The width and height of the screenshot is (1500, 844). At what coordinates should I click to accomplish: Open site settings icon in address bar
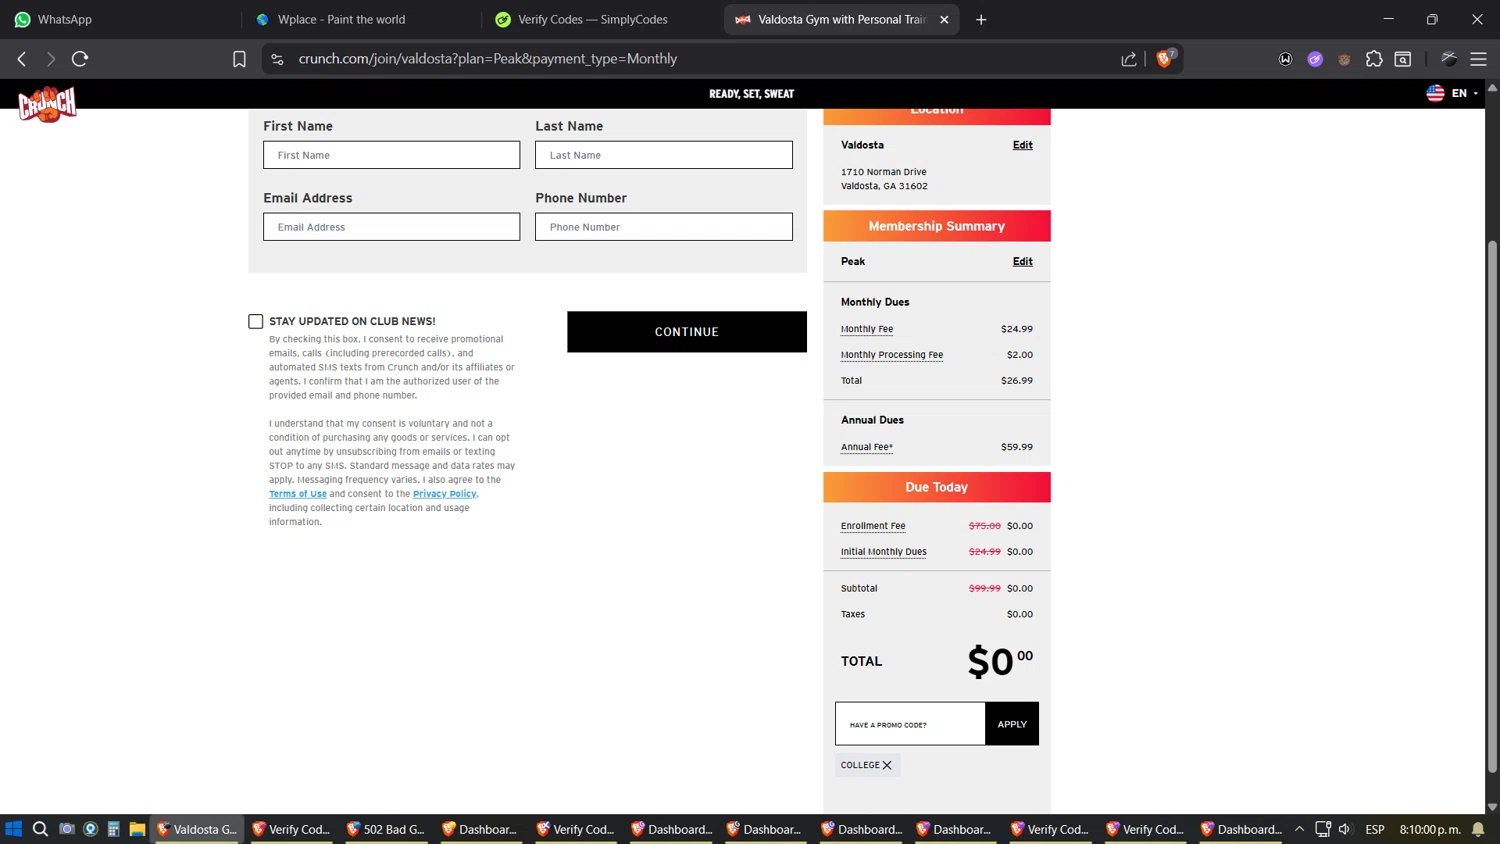click(x=278, y=59)
